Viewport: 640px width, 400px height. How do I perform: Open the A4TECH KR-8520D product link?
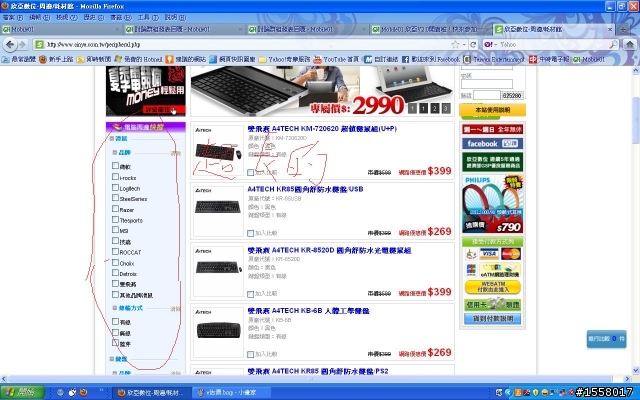pos(329,250)
